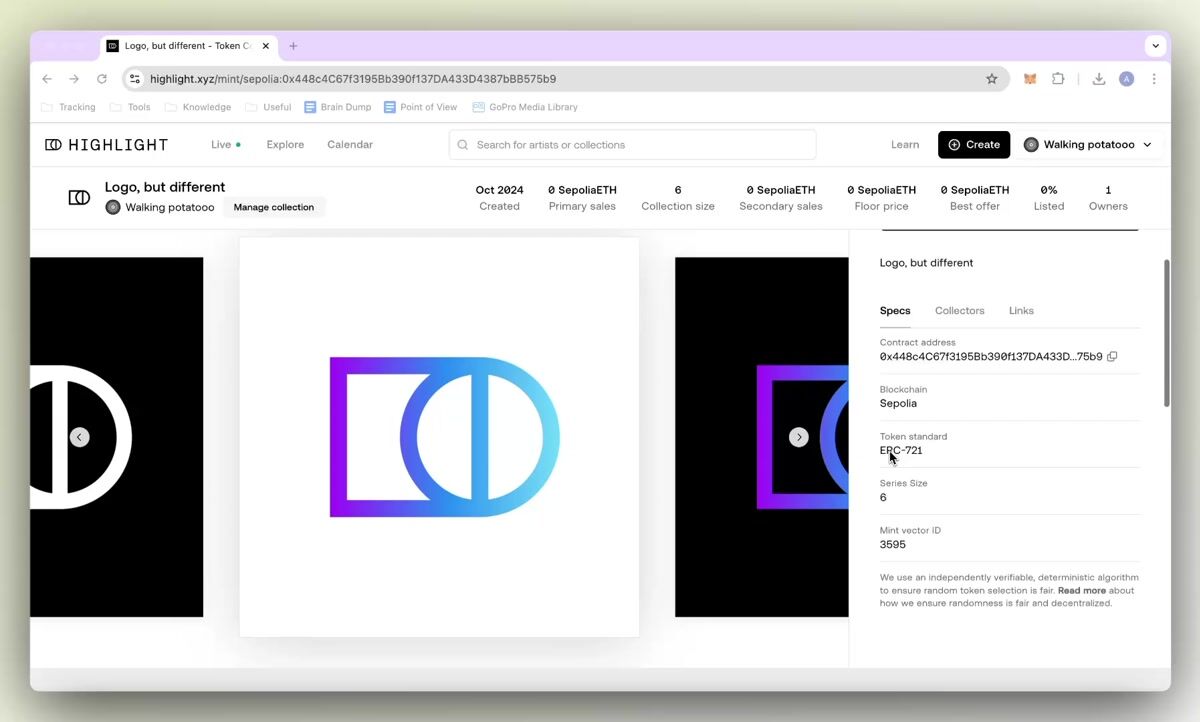Viewport: 1200px width, 722px height.
Task: Click the 'Logo, but different' collection title
Action: [x=165, y=187]
